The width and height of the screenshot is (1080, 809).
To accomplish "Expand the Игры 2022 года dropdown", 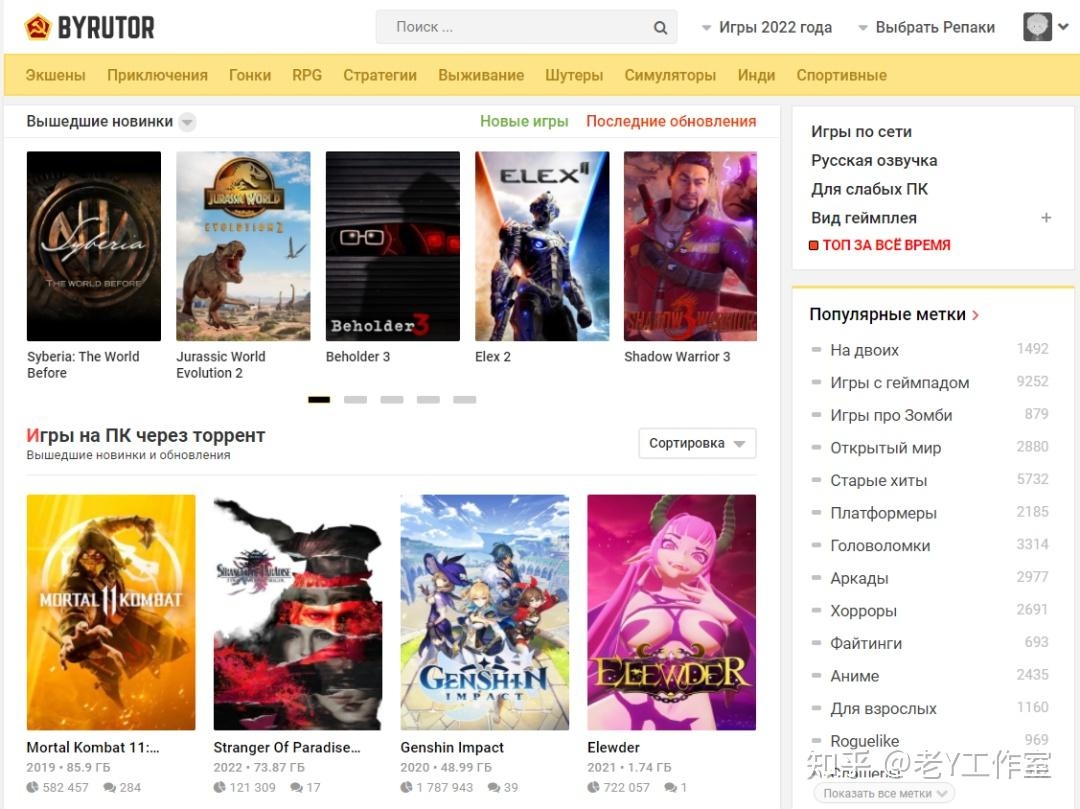I will (766, 27).
